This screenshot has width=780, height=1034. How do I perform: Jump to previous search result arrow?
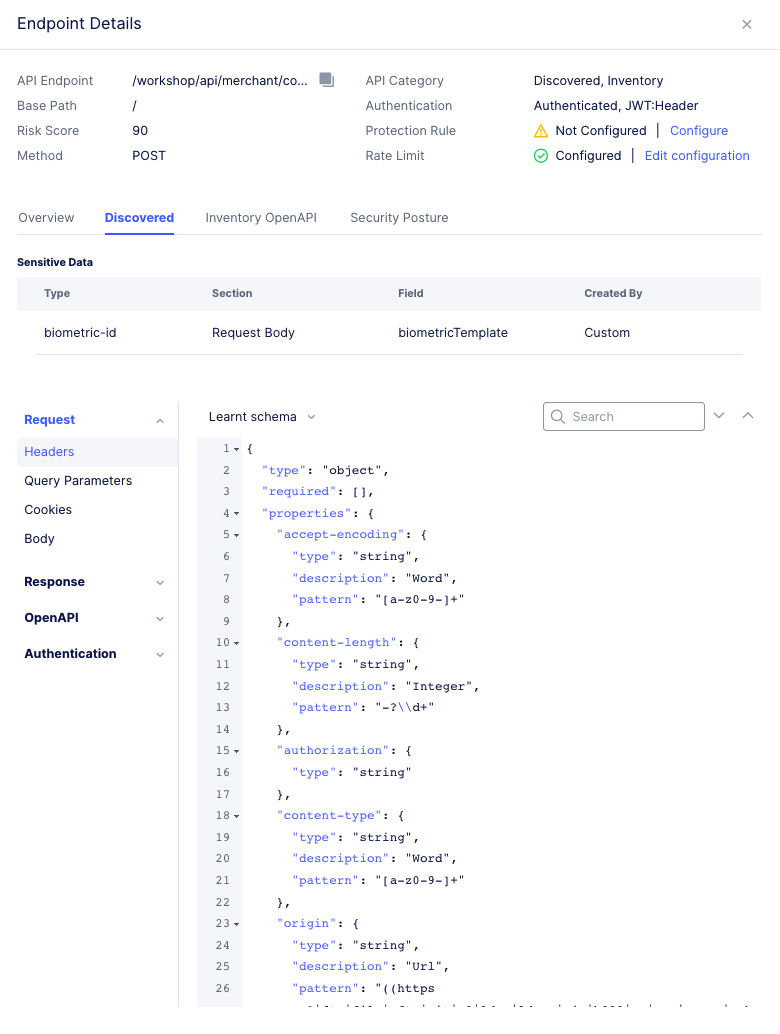point(747,416)
